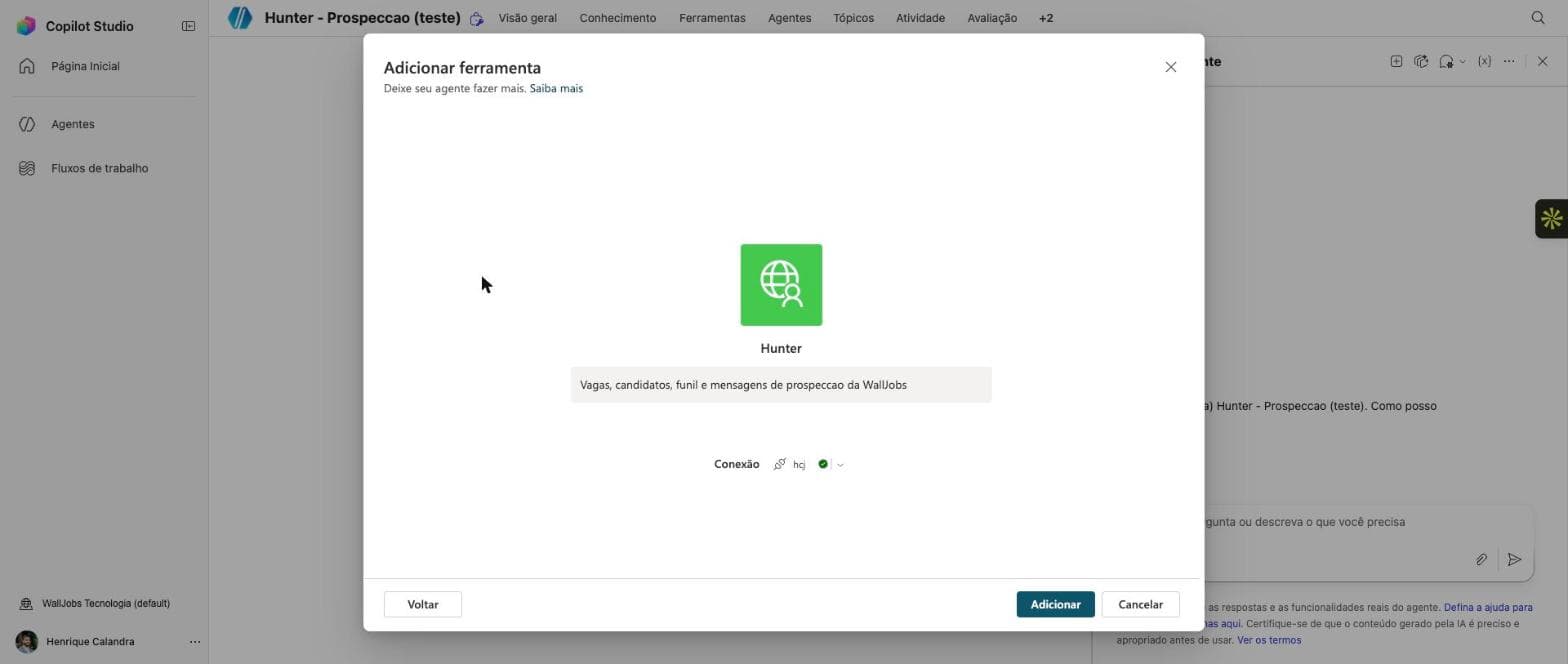Click the tool description text field

pos(781,385)
